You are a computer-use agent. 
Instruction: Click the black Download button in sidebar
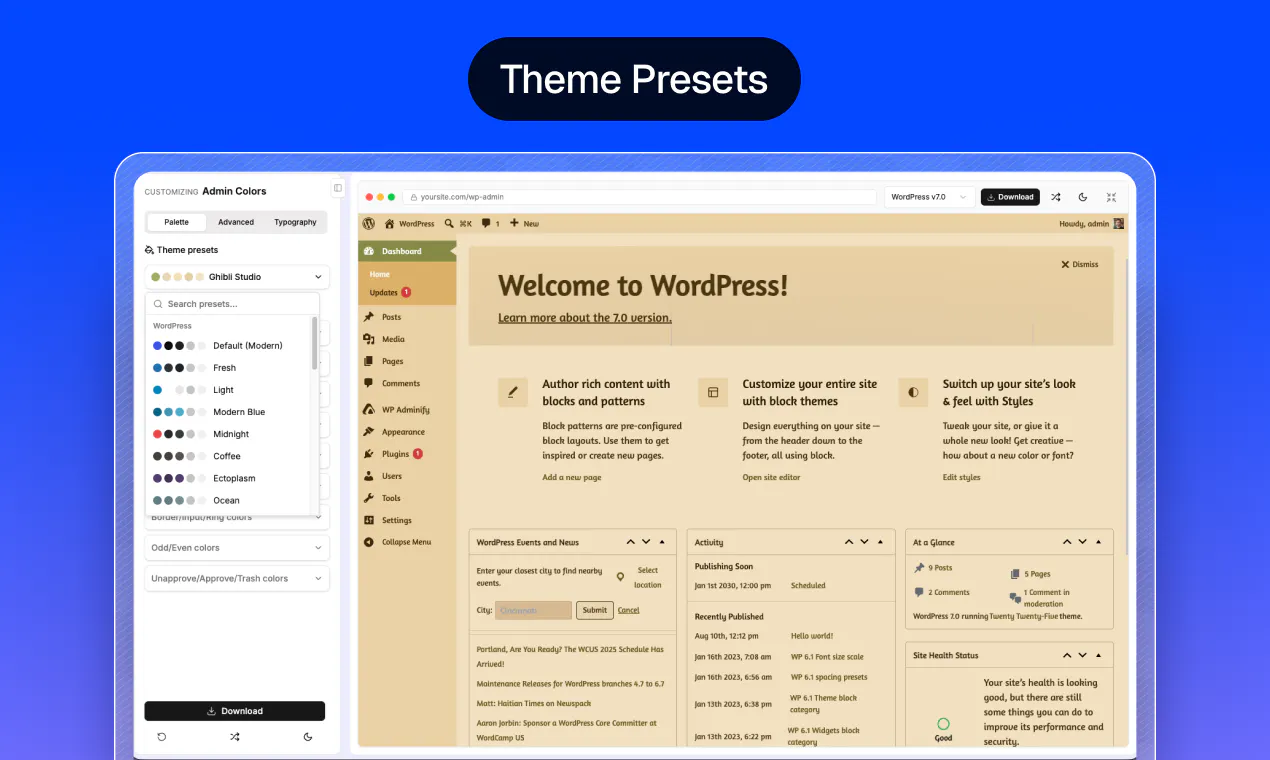click(x=235, y=711)
